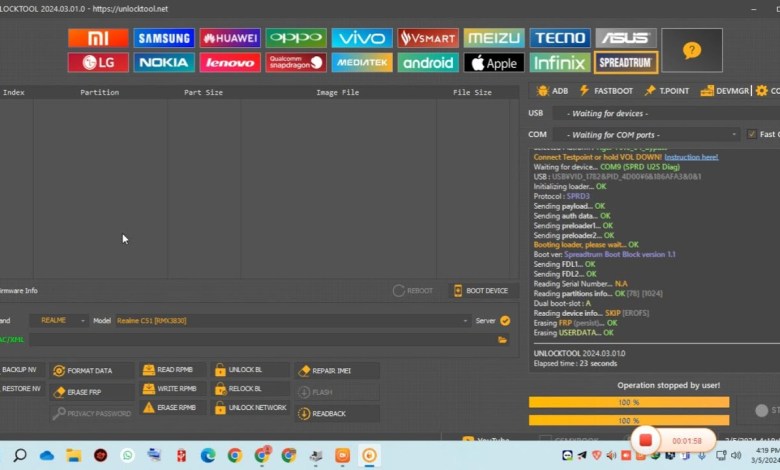Open the MediaTek chipset module
The width and height of the screenshot is (780, 470).
tap(362, 63)
